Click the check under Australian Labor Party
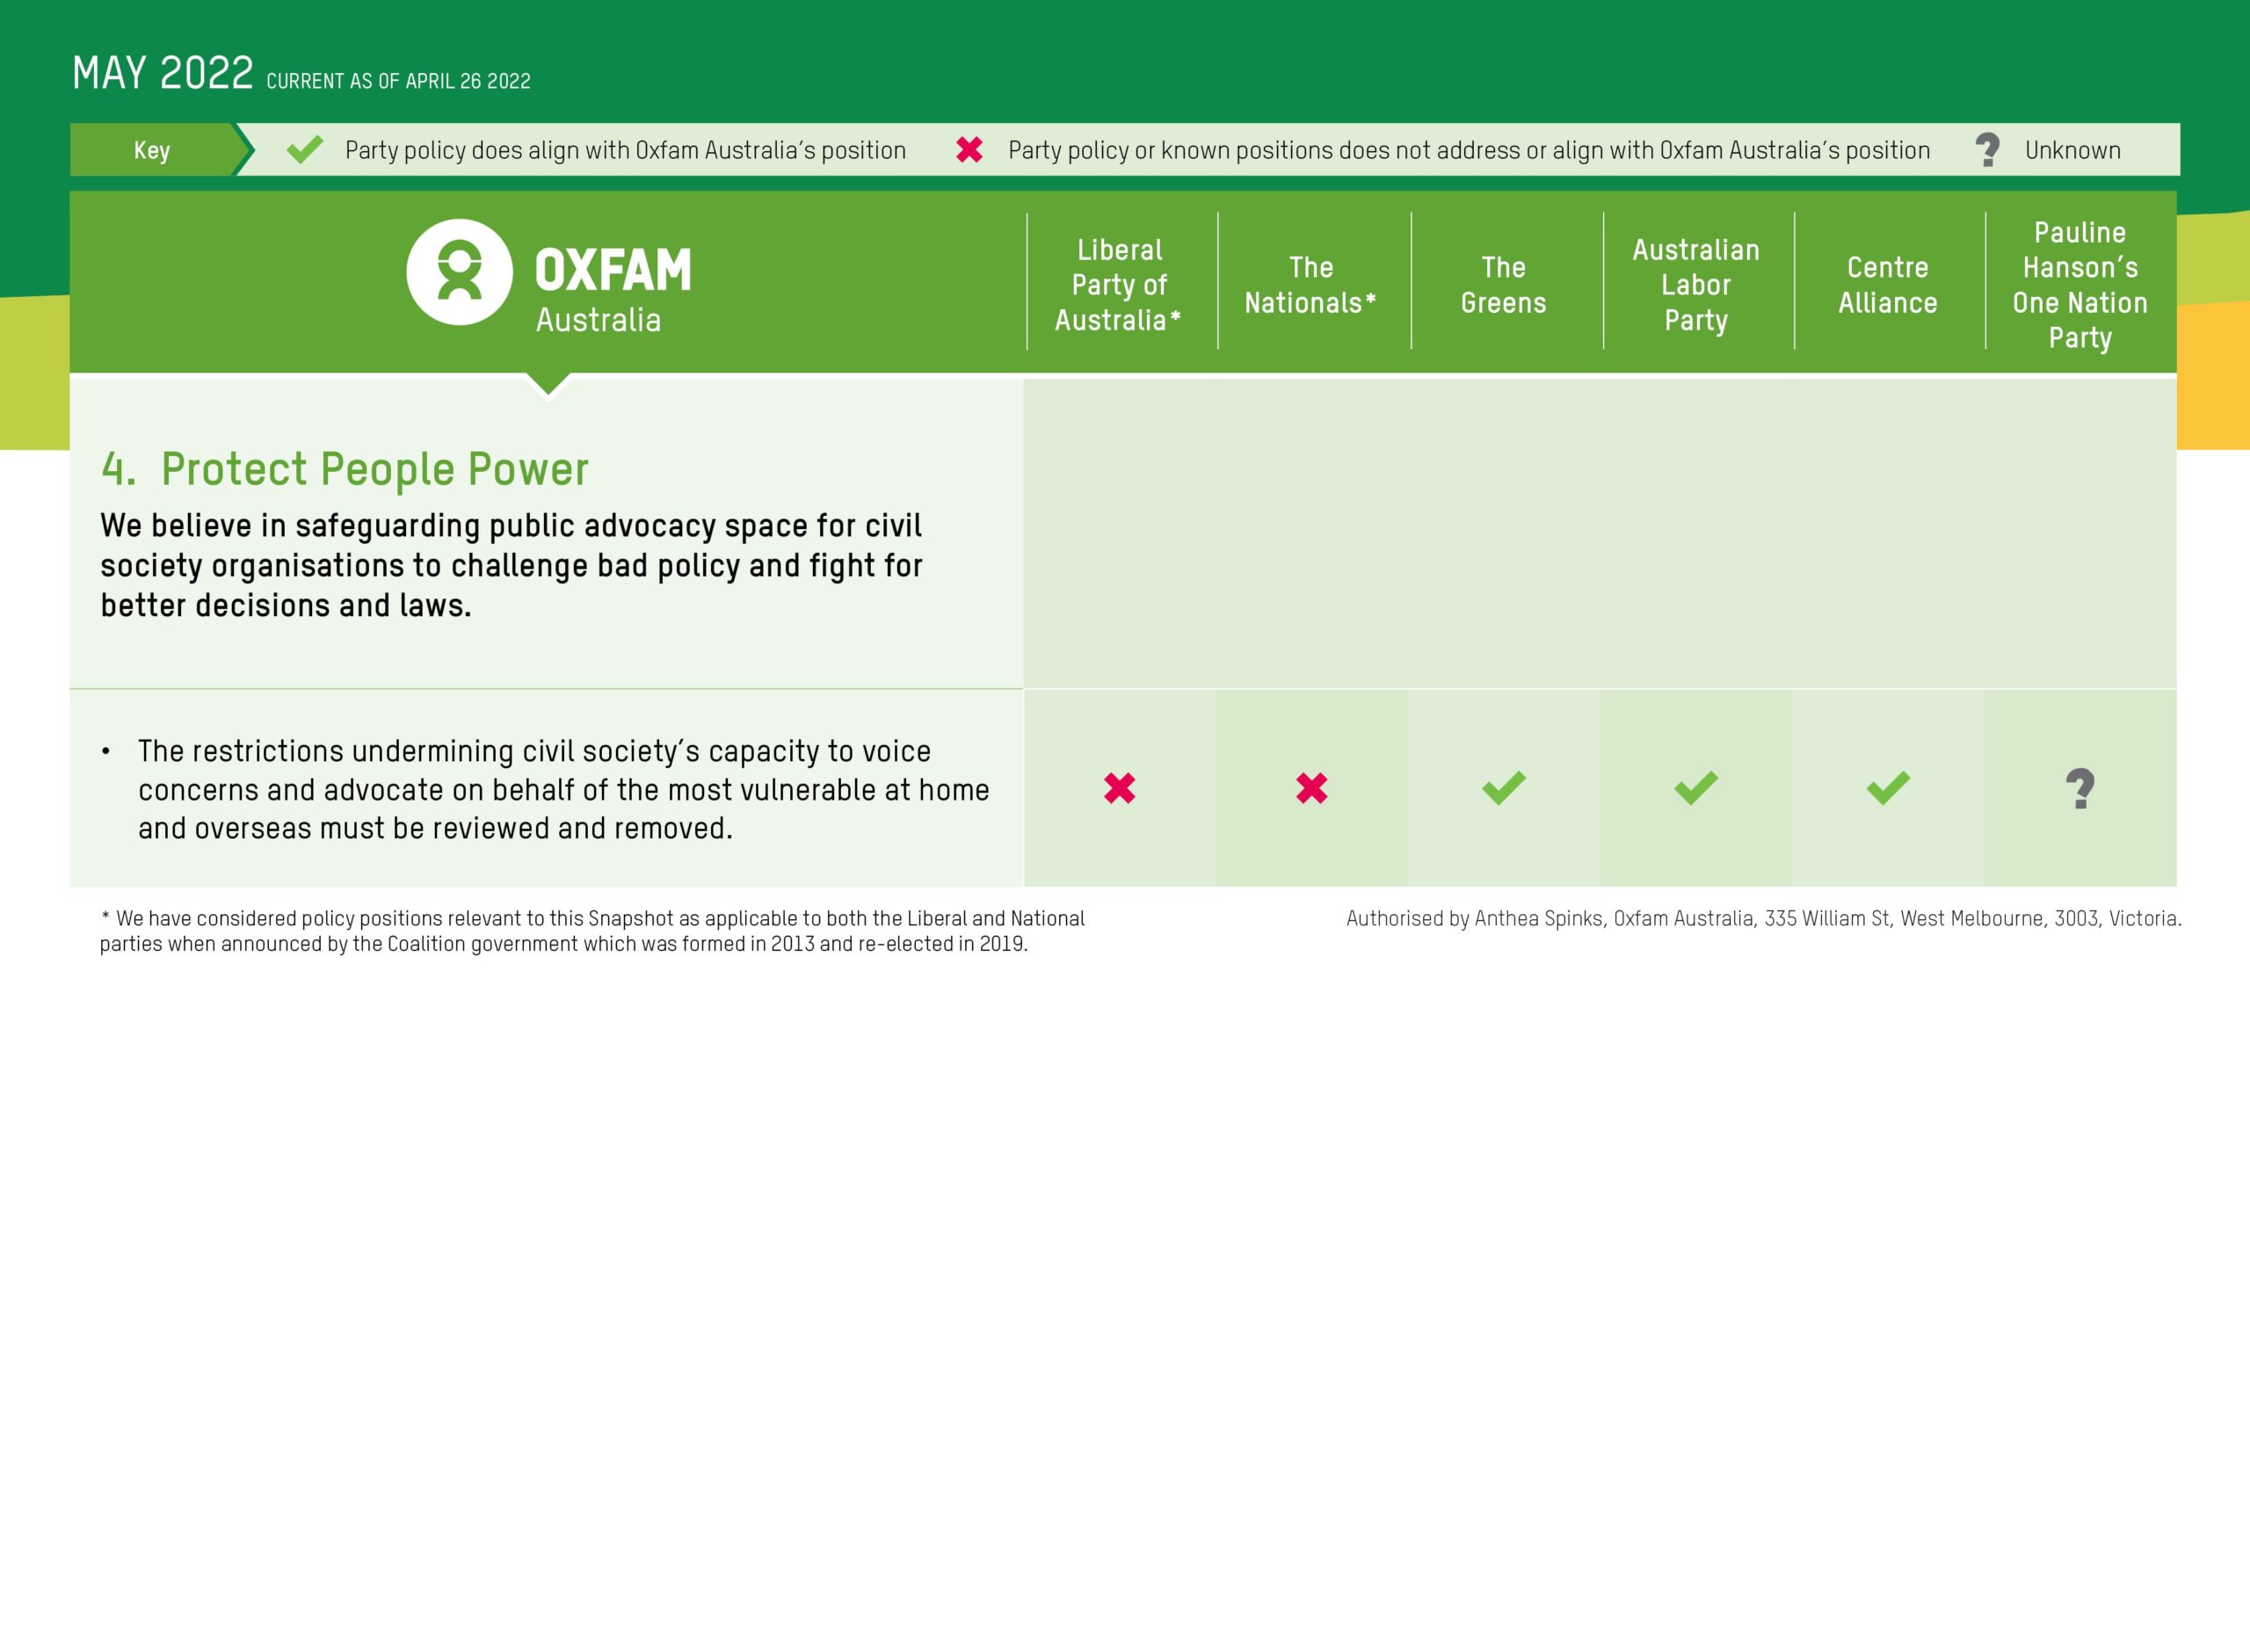 (1695, 788)
